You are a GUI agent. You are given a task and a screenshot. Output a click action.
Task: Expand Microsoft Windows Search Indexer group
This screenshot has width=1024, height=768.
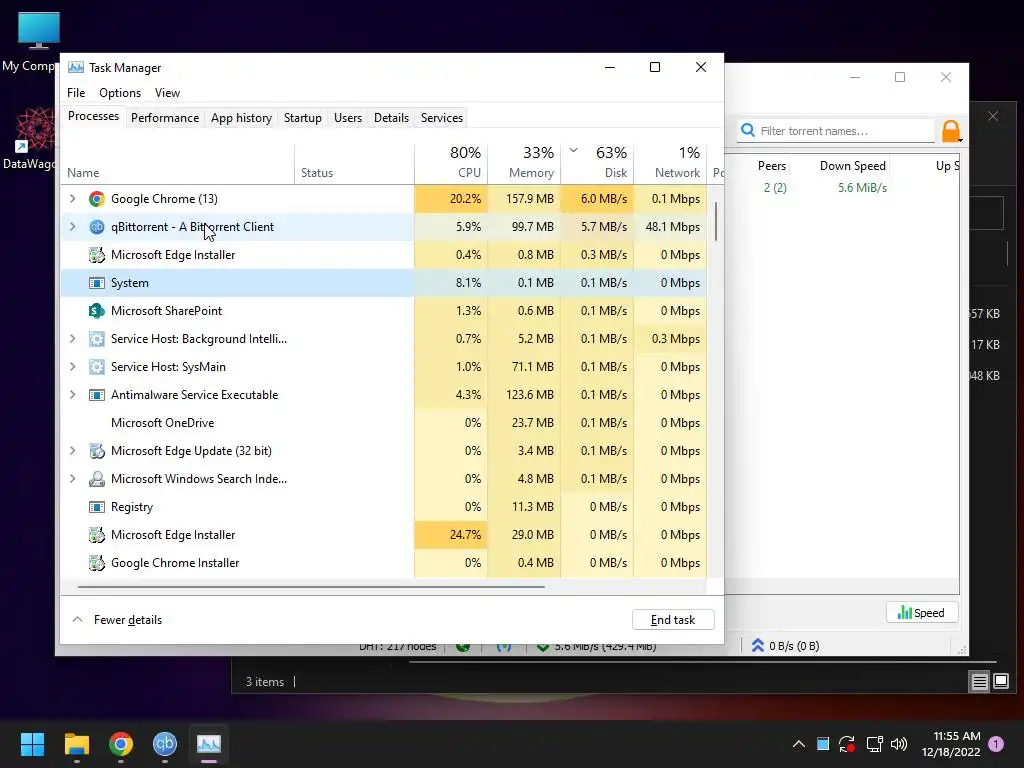[x=72, y=479]
